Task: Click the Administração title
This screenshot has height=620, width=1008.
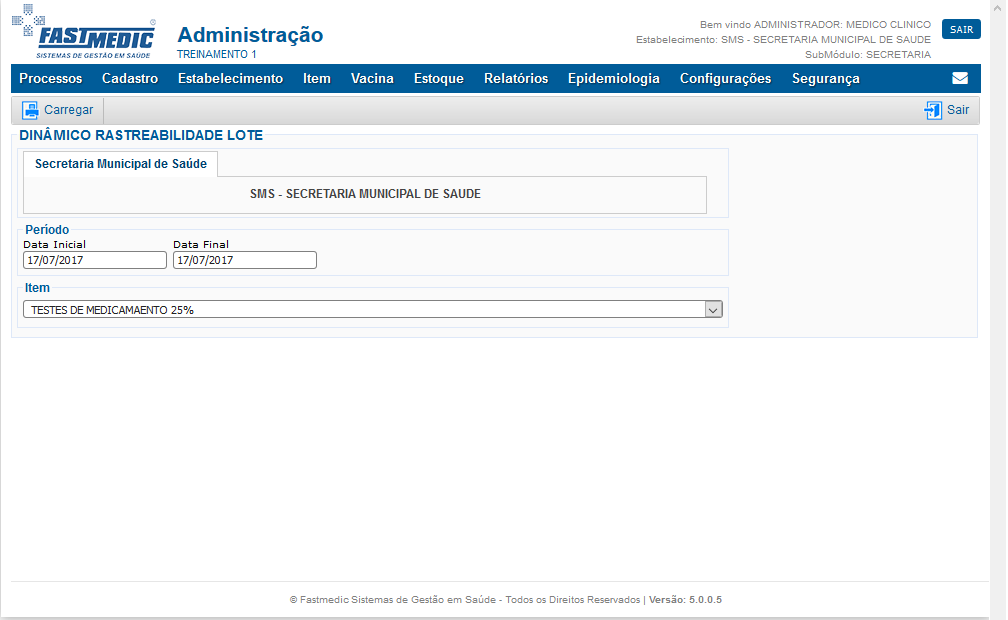Action: [x=250, y=35]
